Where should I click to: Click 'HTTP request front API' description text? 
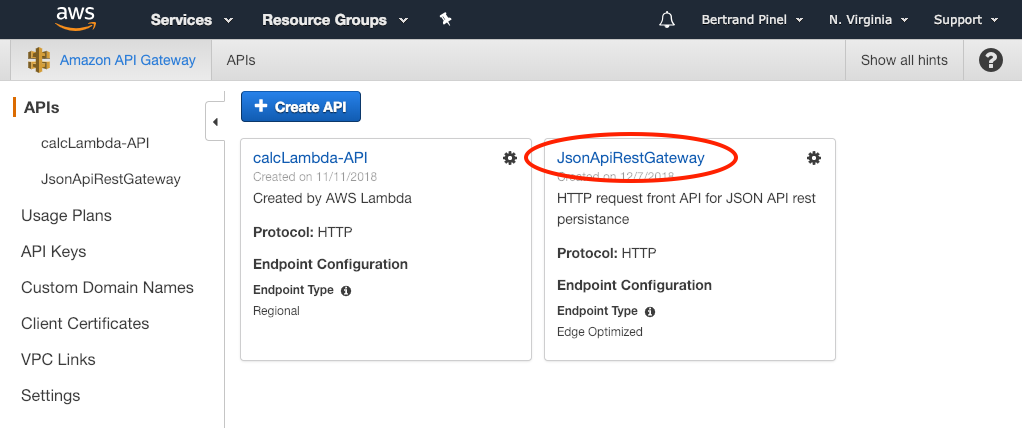686,208
